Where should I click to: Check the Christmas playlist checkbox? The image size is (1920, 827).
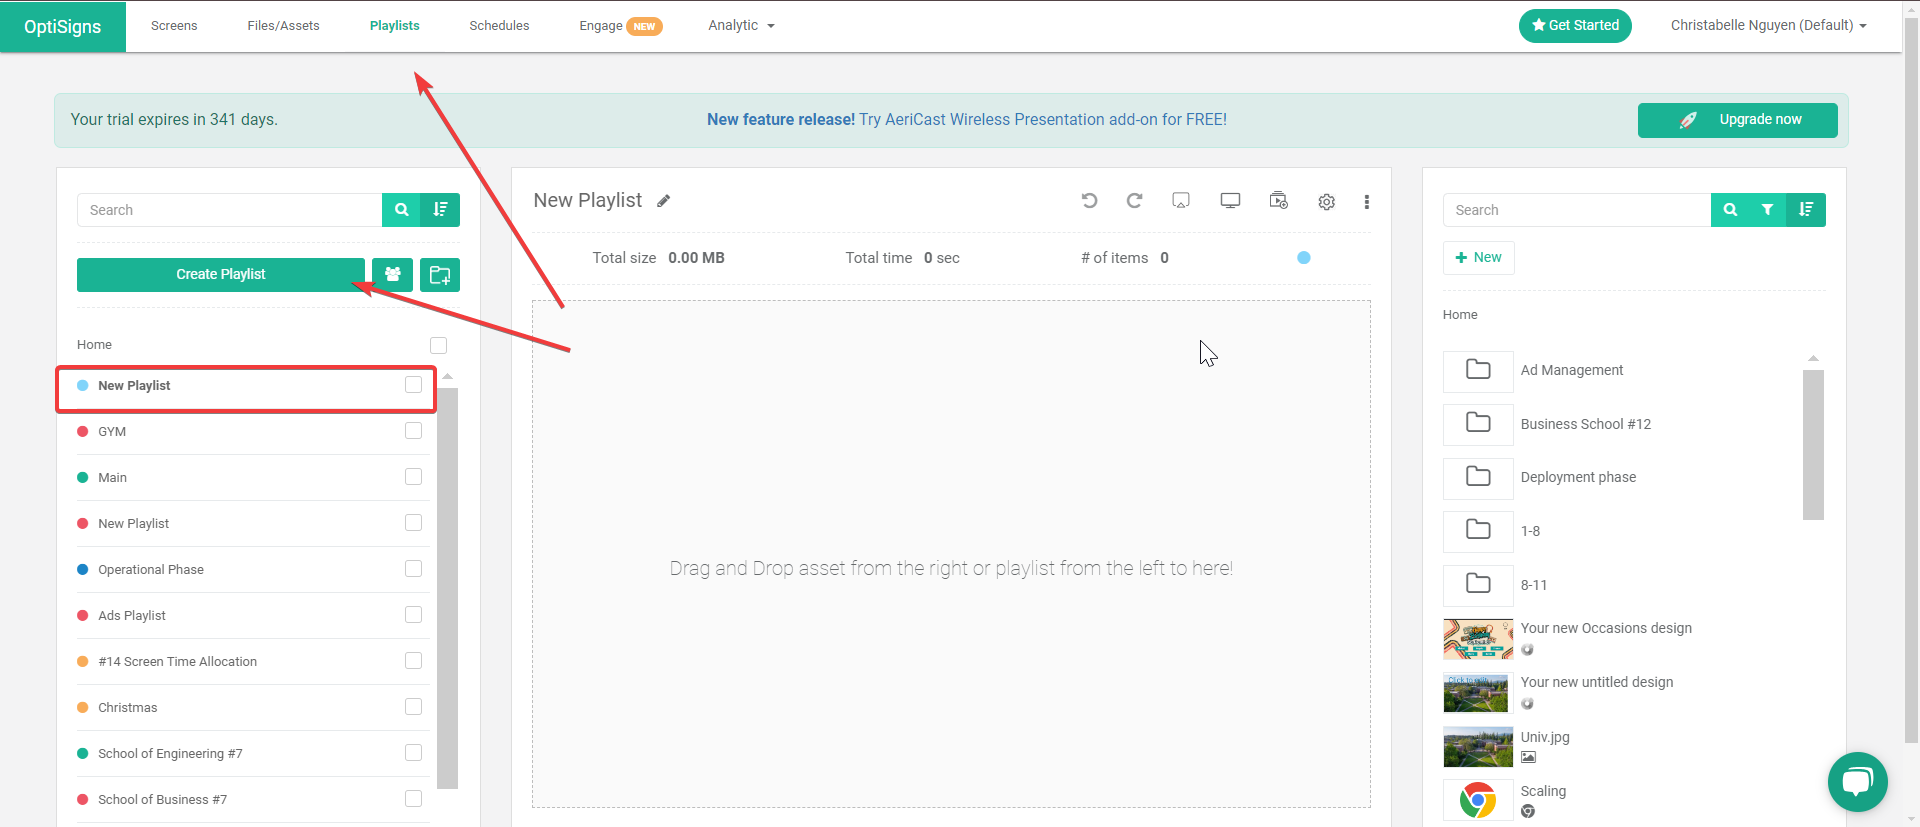click(x=413, y=707)
